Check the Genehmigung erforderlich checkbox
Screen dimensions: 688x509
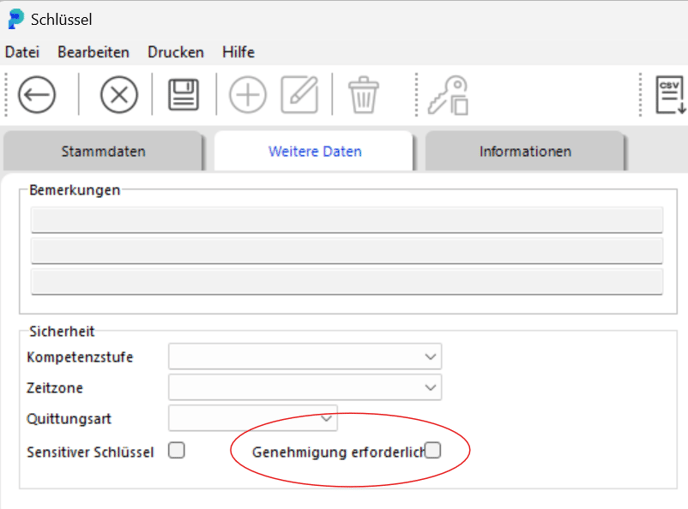pos(433,451)
